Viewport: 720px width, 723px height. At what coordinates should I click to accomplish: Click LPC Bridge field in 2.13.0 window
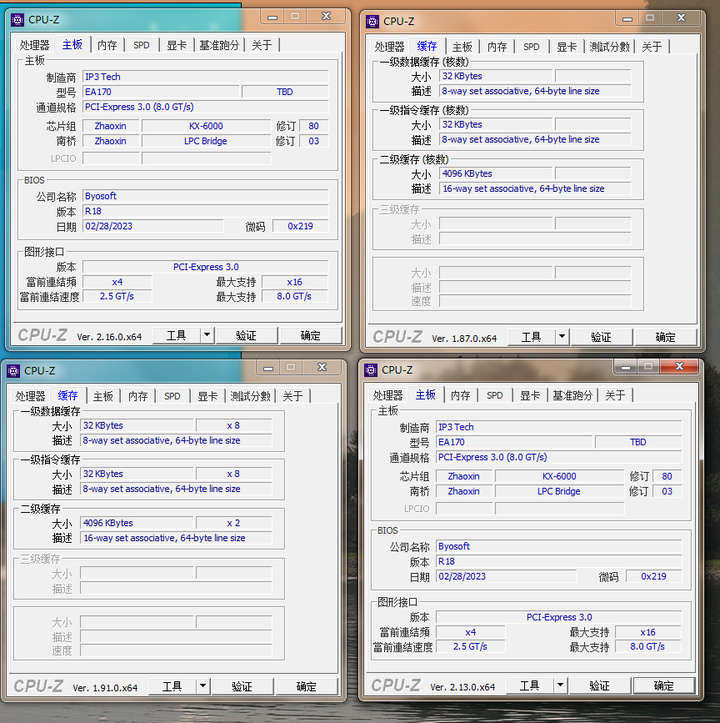(x=559, y=492)
